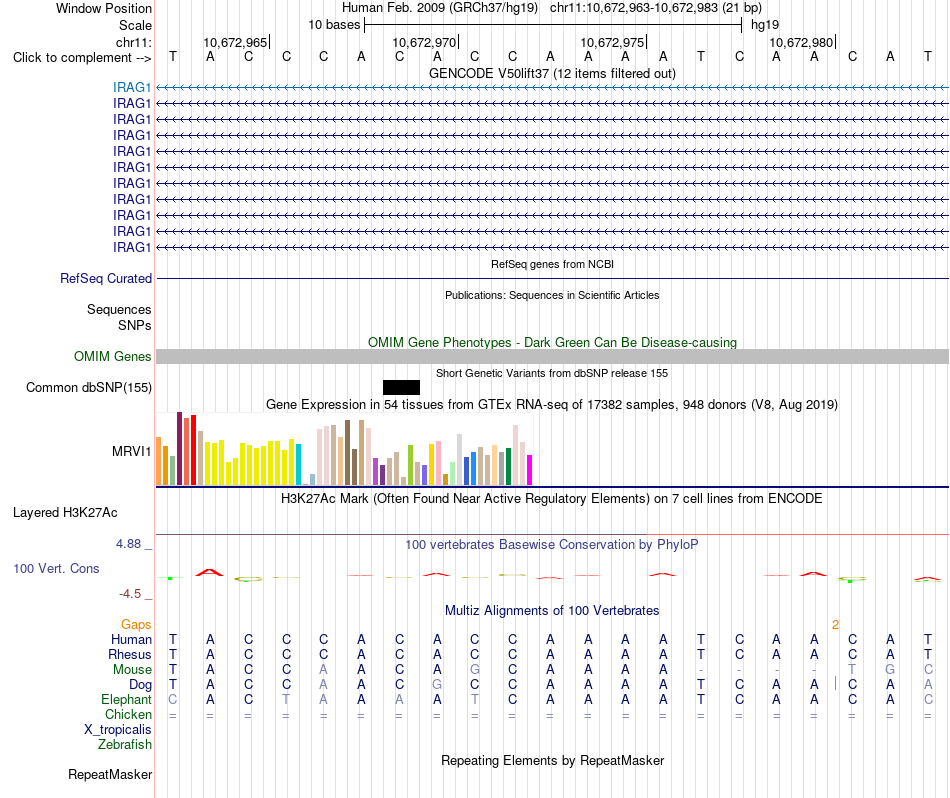Click the dark green GTEx expression bar
Viewport: 950px width, 798px height.
click(x=508, y=467)
